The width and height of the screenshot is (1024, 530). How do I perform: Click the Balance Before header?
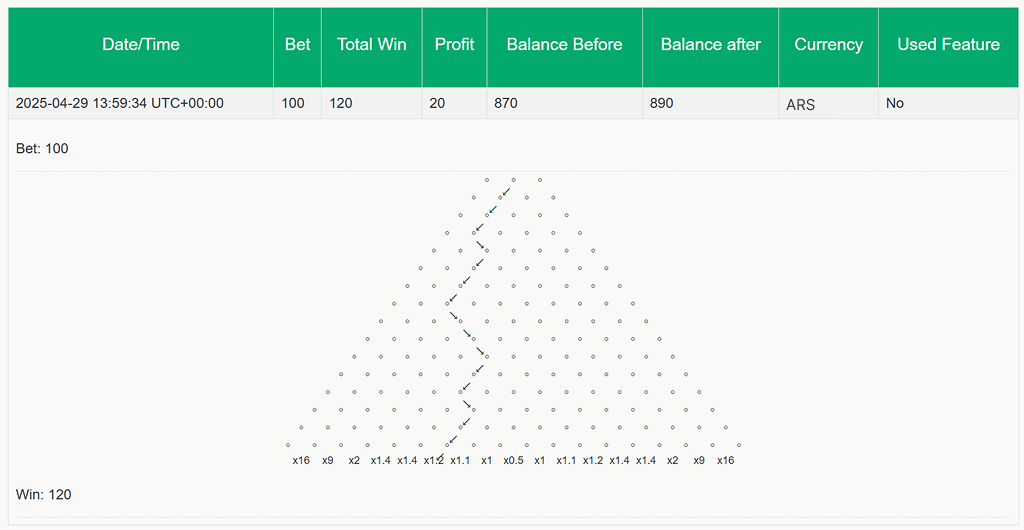click(x=564, y=45)
